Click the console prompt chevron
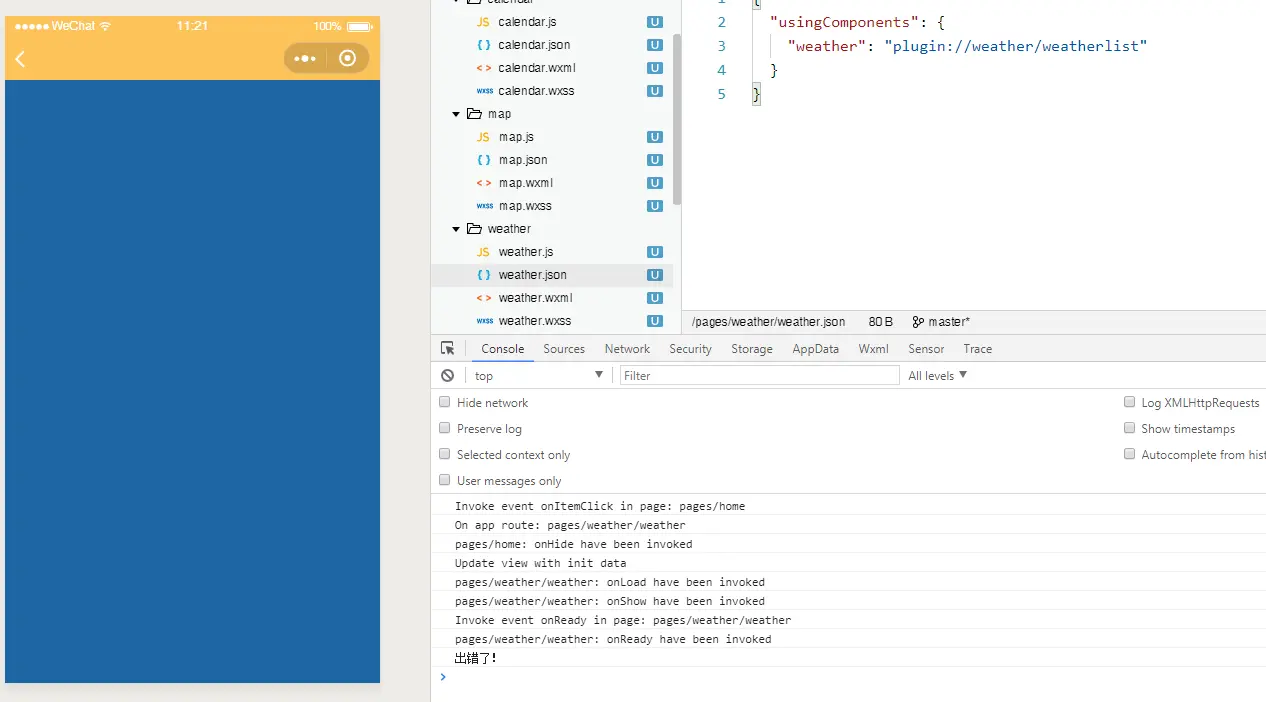Viewport: 1266px width, 702px height. 443,677
